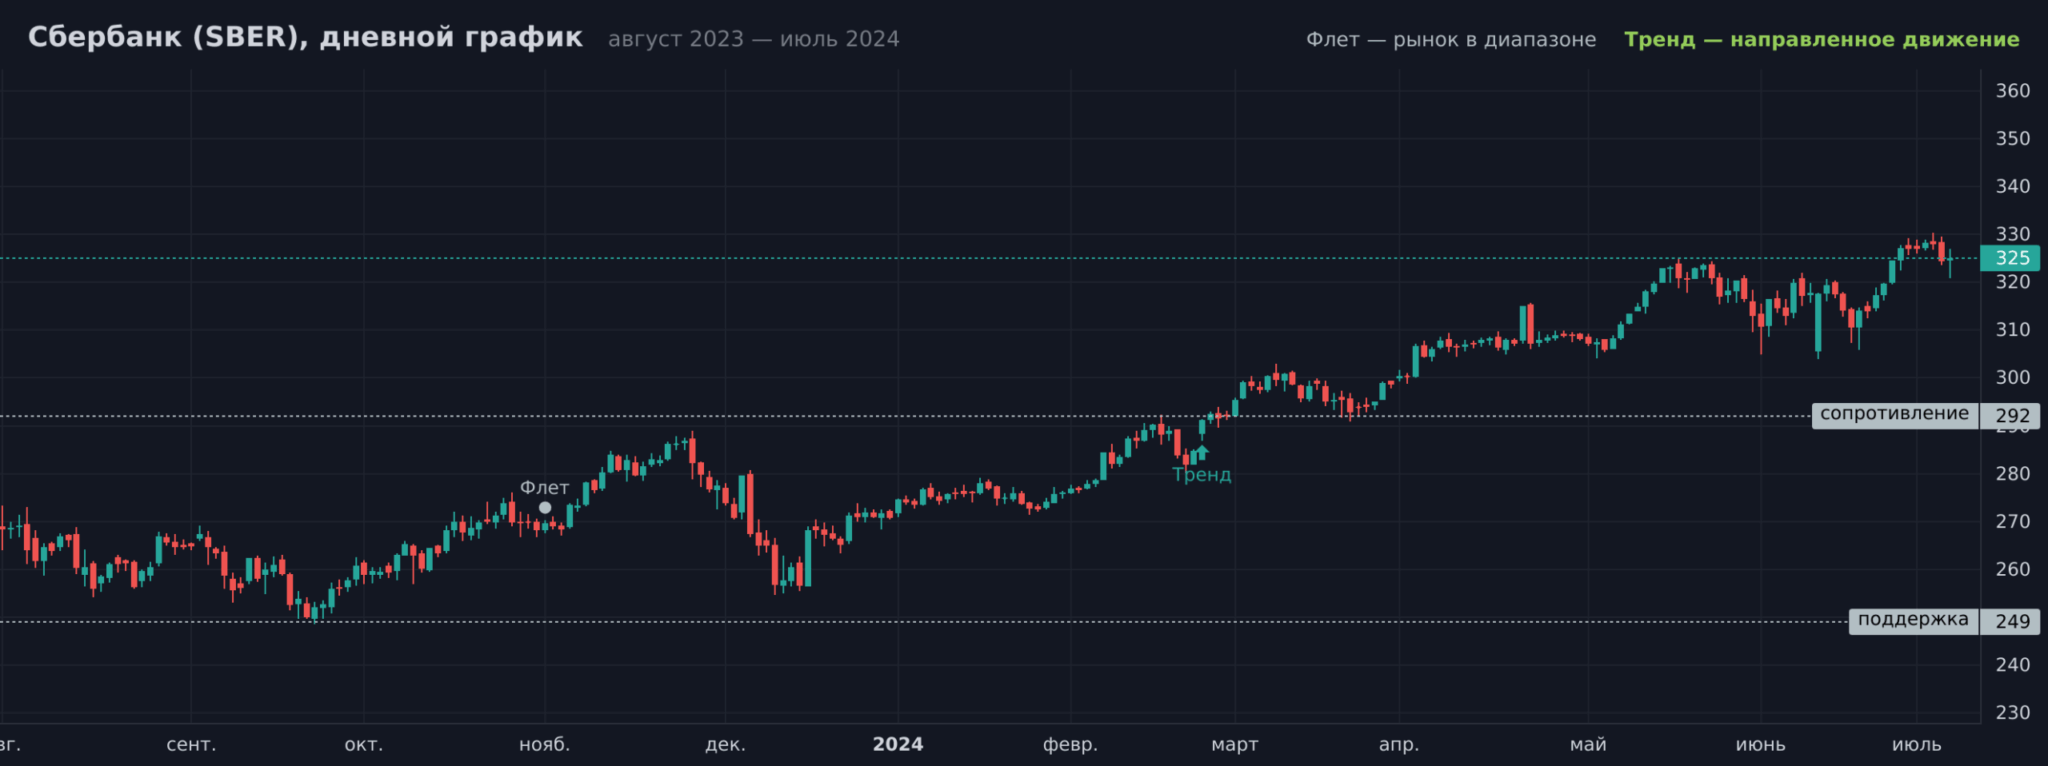Click the 330 price axis label
The height and width of the screenshot is (766, 2048).
[x=2013, y=234]
